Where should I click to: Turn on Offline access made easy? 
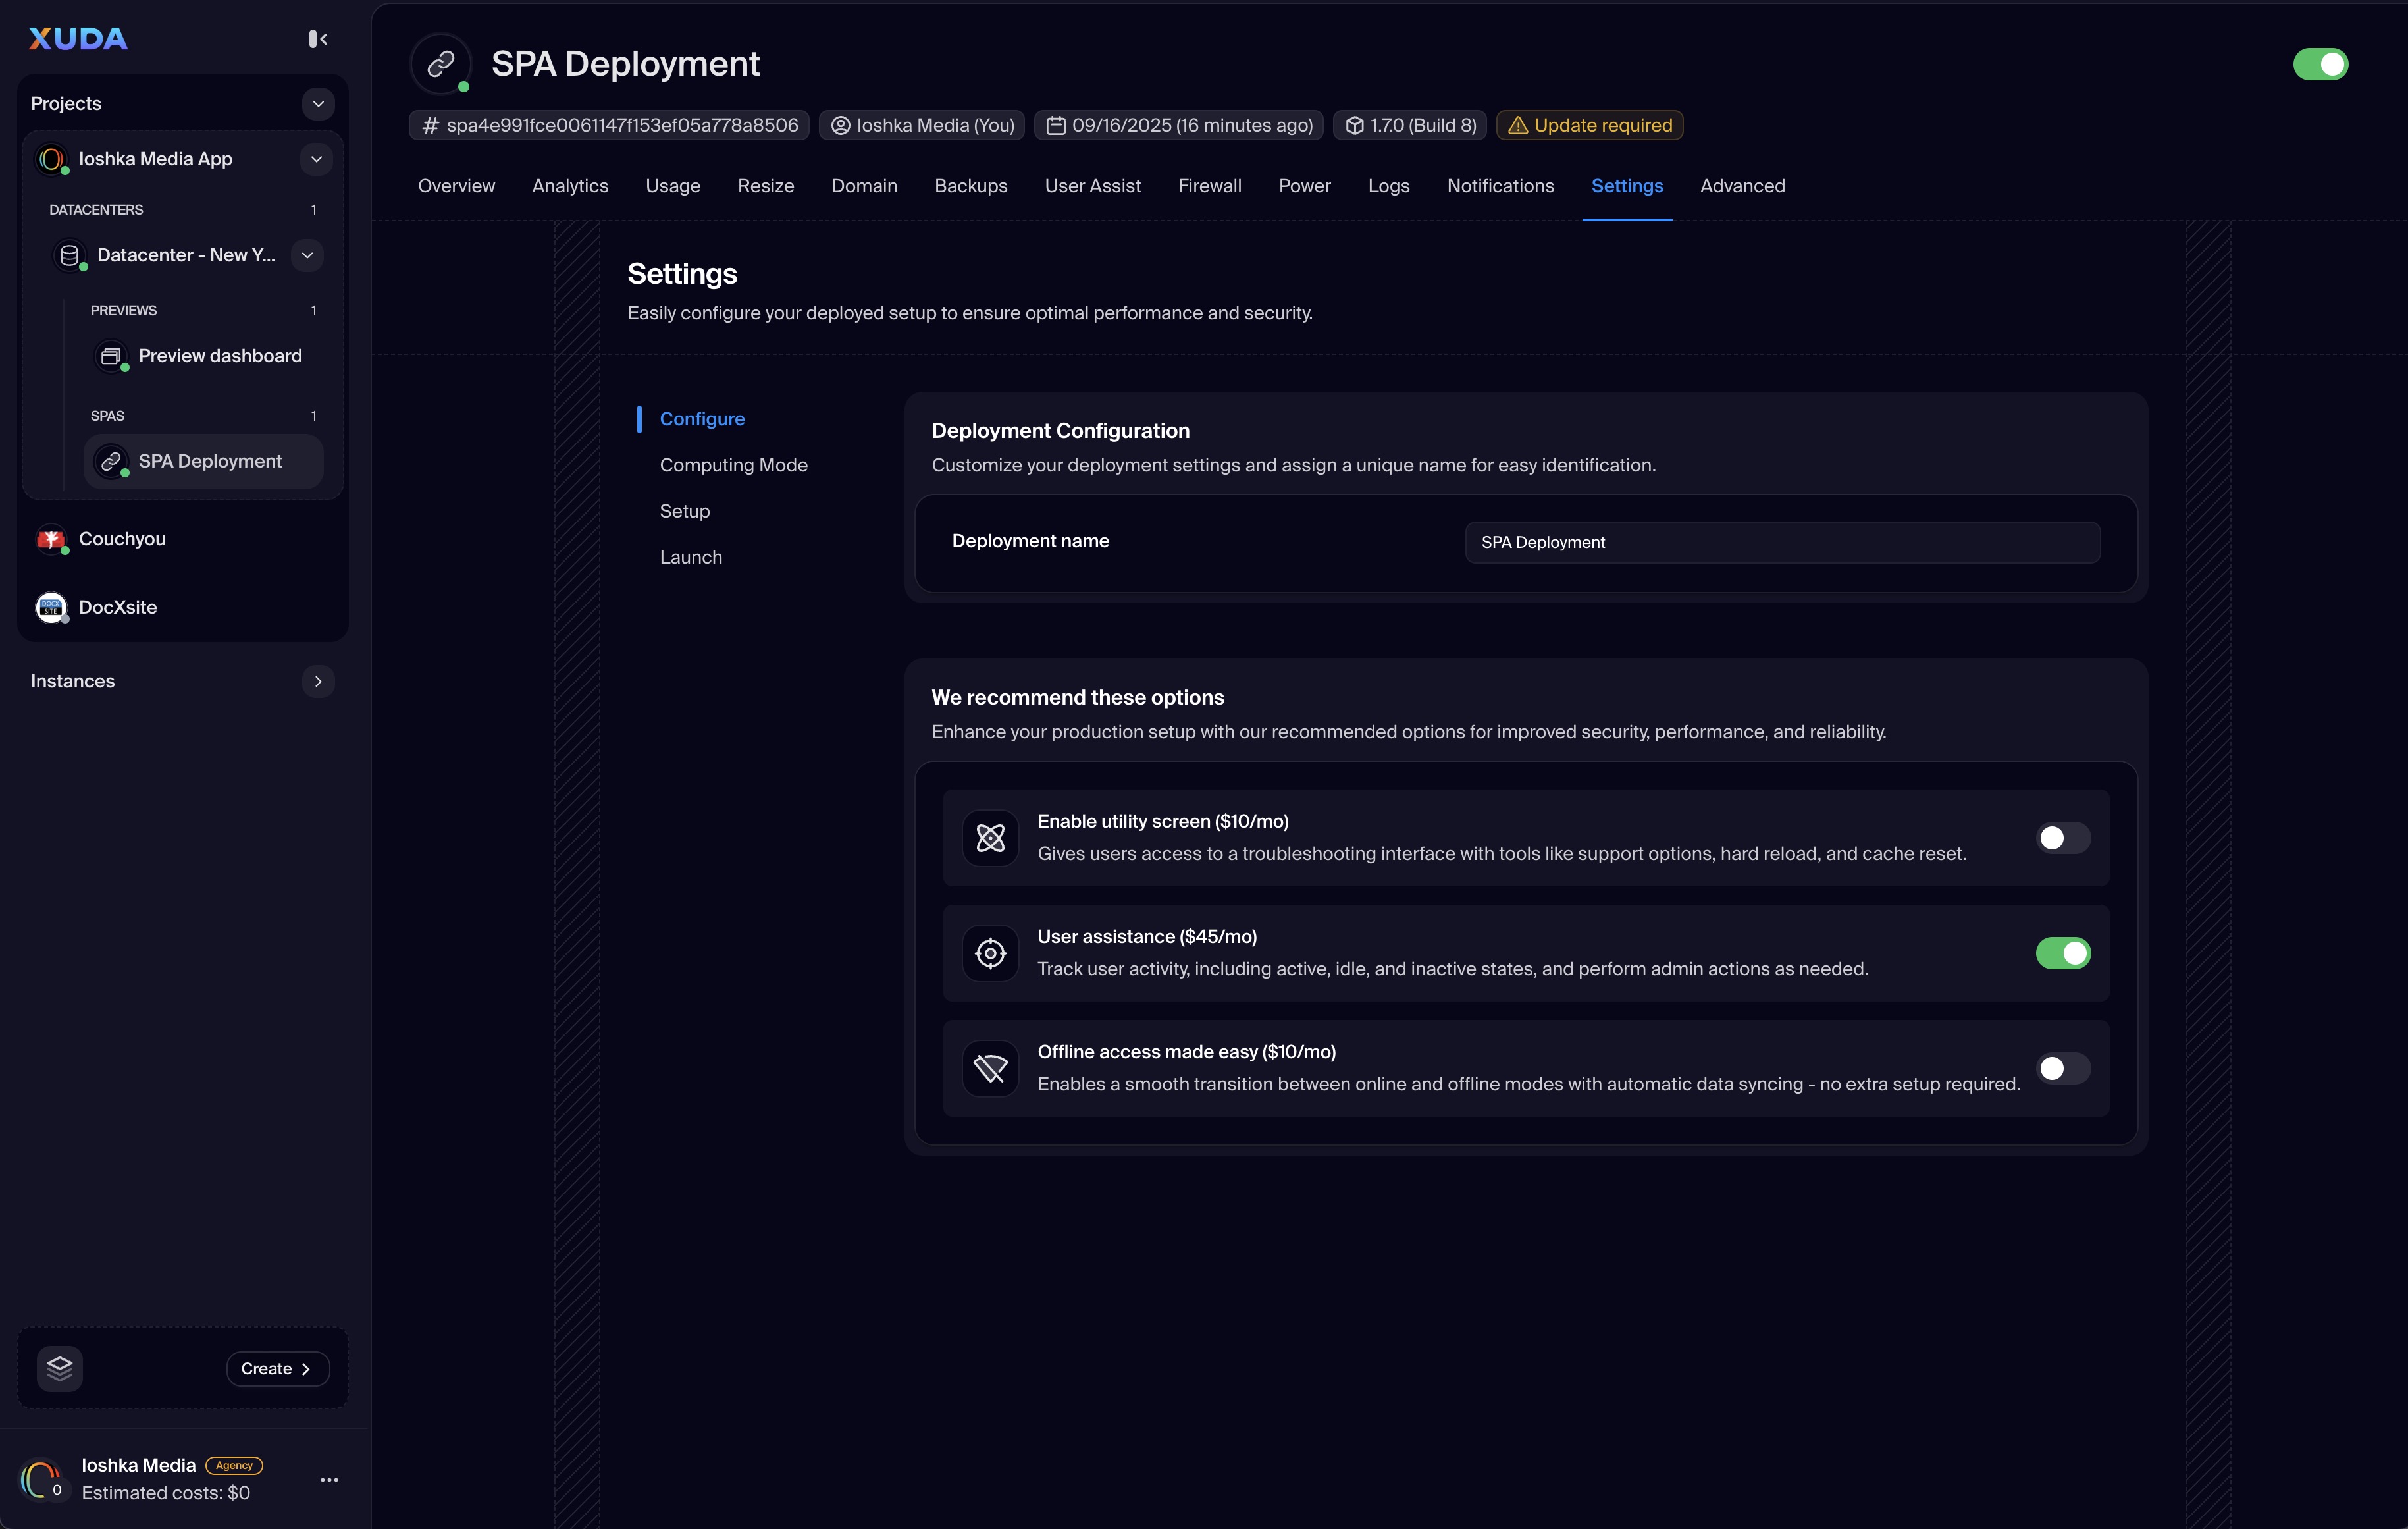[2062, 1068]
